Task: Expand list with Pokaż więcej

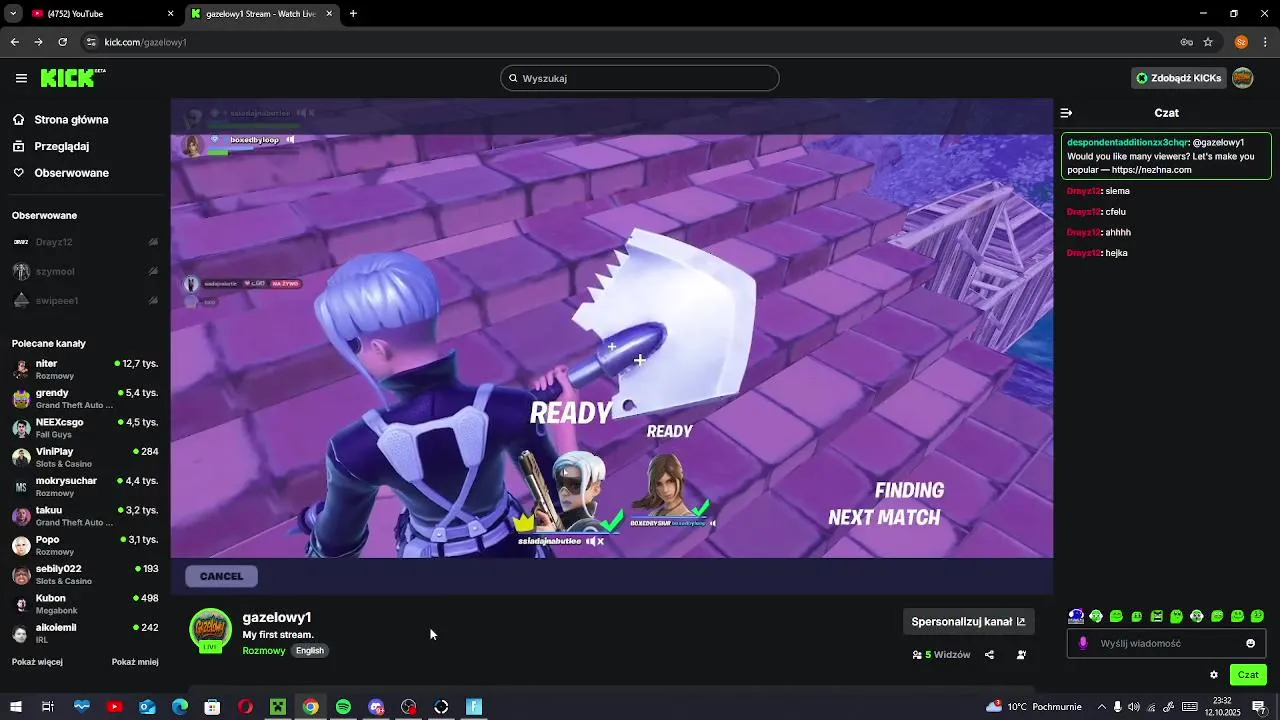Action: tap(37, 662)
